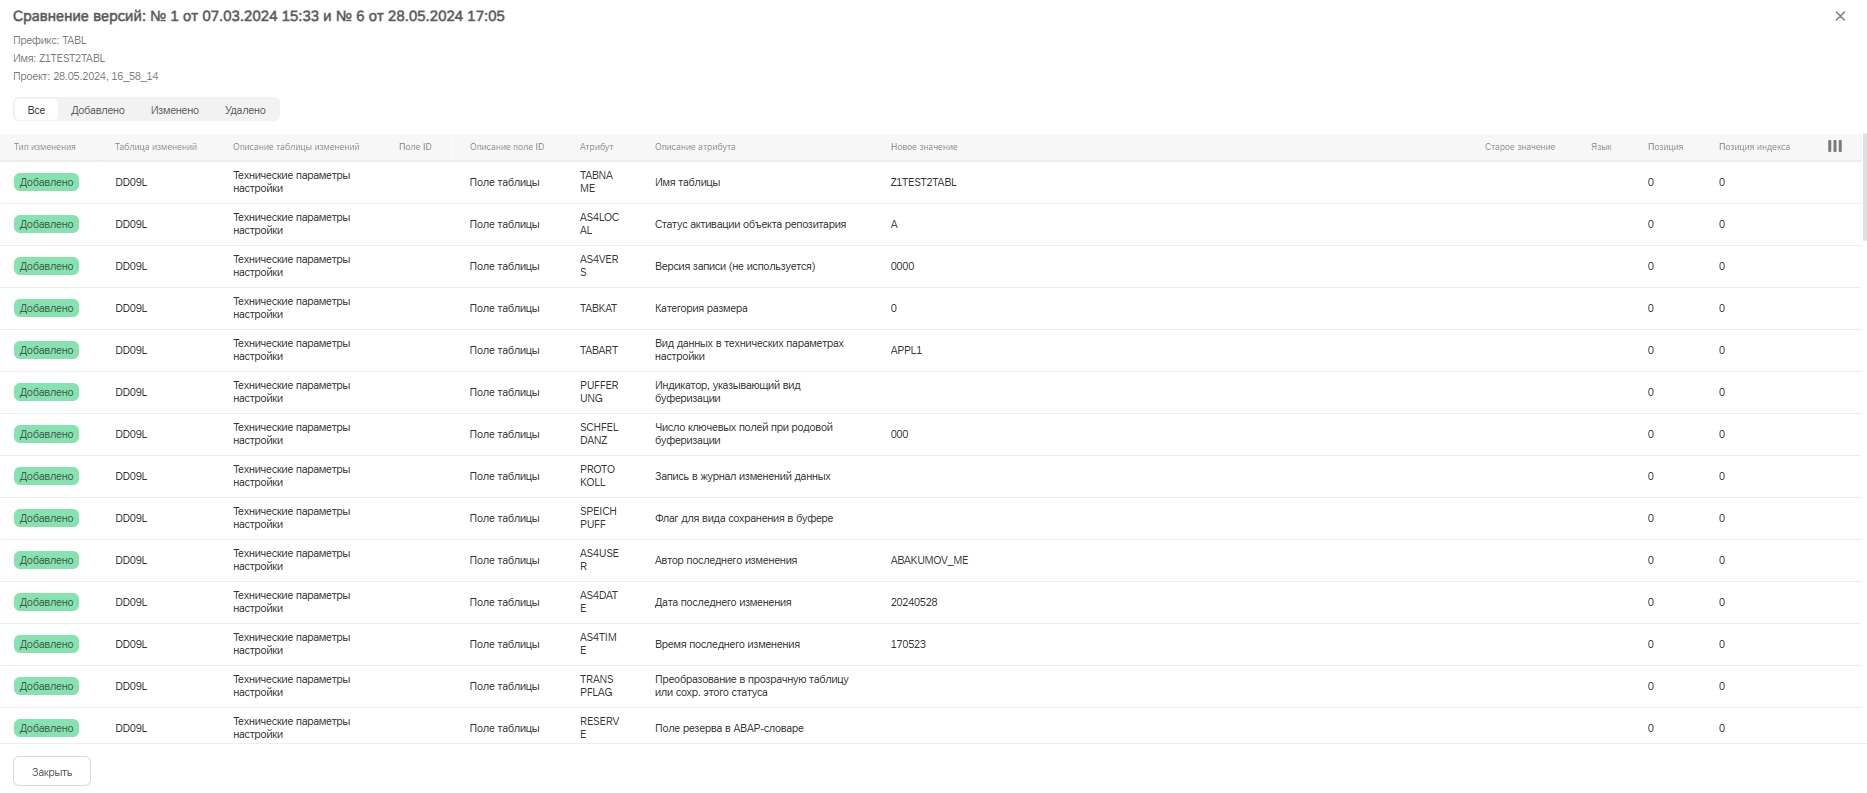Switch to the Добавлено filter tab

98,110
